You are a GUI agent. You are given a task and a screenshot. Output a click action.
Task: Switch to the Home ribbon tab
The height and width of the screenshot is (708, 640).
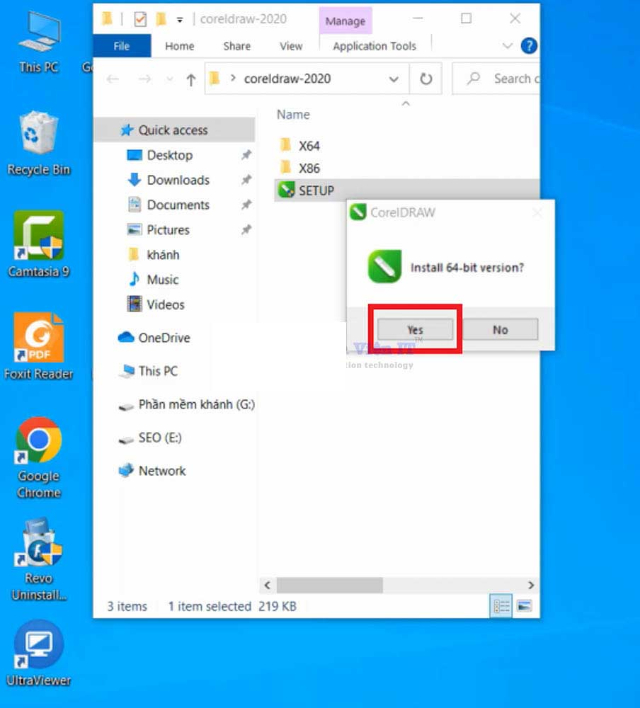pyautogui.click(x=179, y=46)
